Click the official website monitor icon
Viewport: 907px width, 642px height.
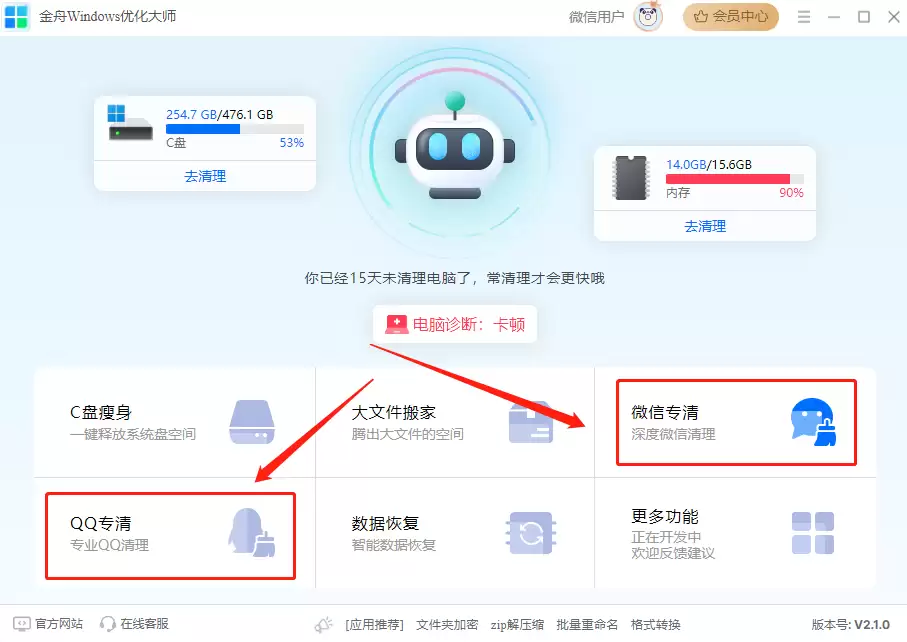point(21,624)
